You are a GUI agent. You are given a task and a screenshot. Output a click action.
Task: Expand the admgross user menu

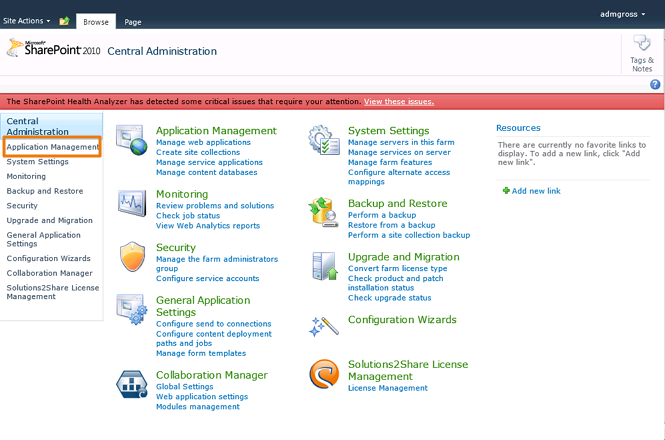623,14
